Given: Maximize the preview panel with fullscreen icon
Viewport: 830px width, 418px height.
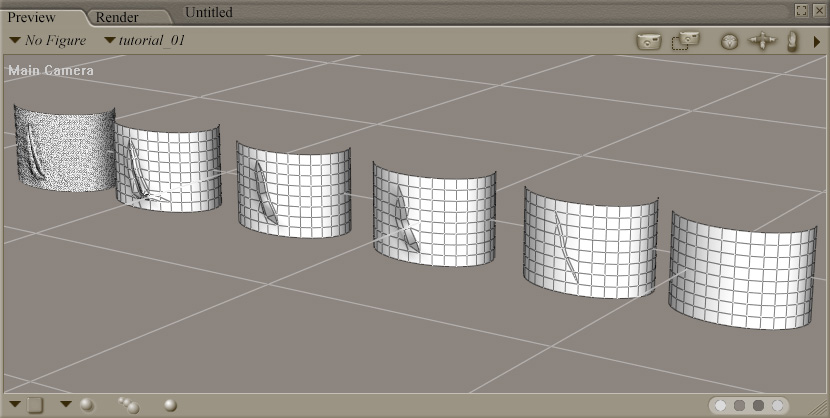Looking at the screenshot, I should (x=801, y=10).
